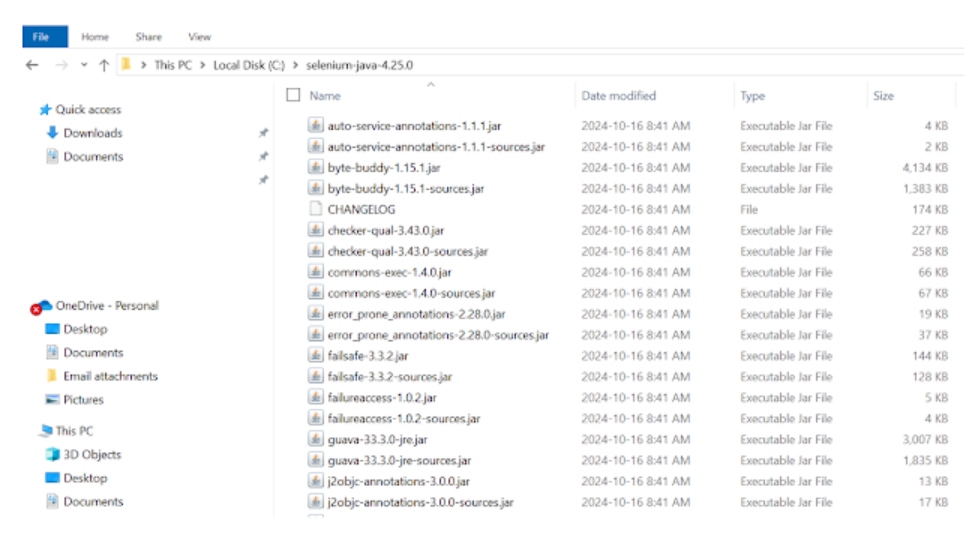Select guava-33.3.0-jre-sources.jar file

pos(399,461)
